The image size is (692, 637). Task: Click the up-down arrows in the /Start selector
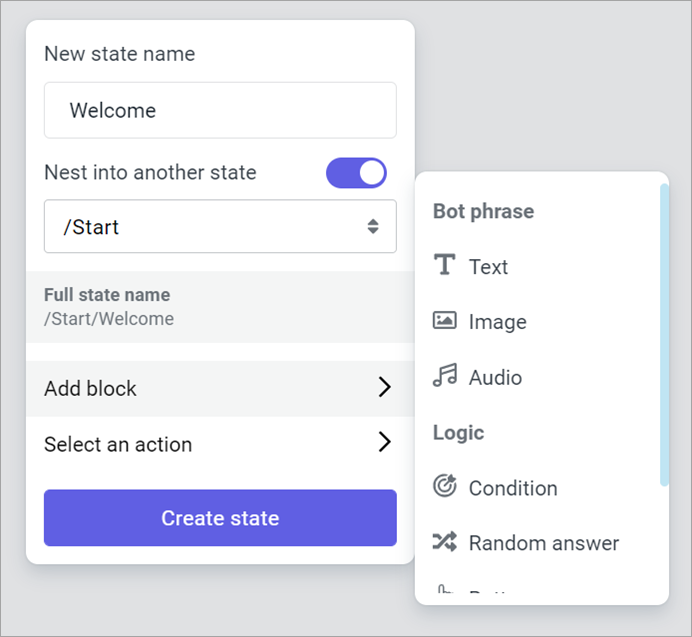pyautogui.click(x=373, y=227)
